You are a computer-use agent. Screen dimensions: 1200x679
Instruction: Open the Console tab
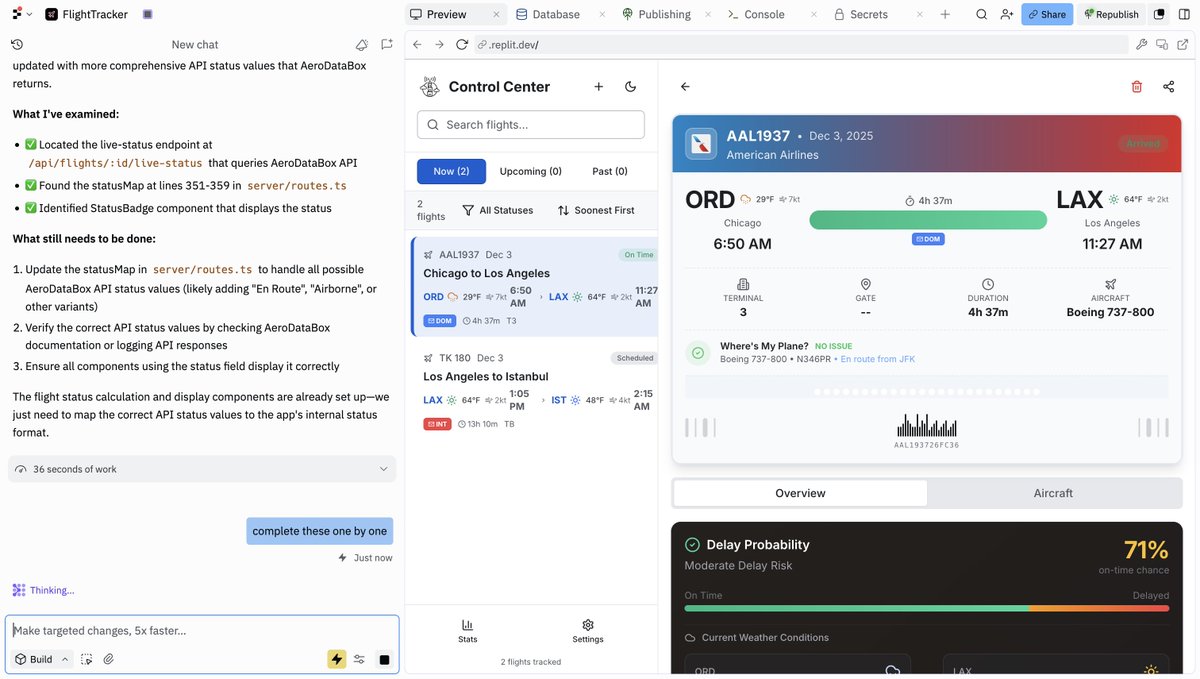757,14
